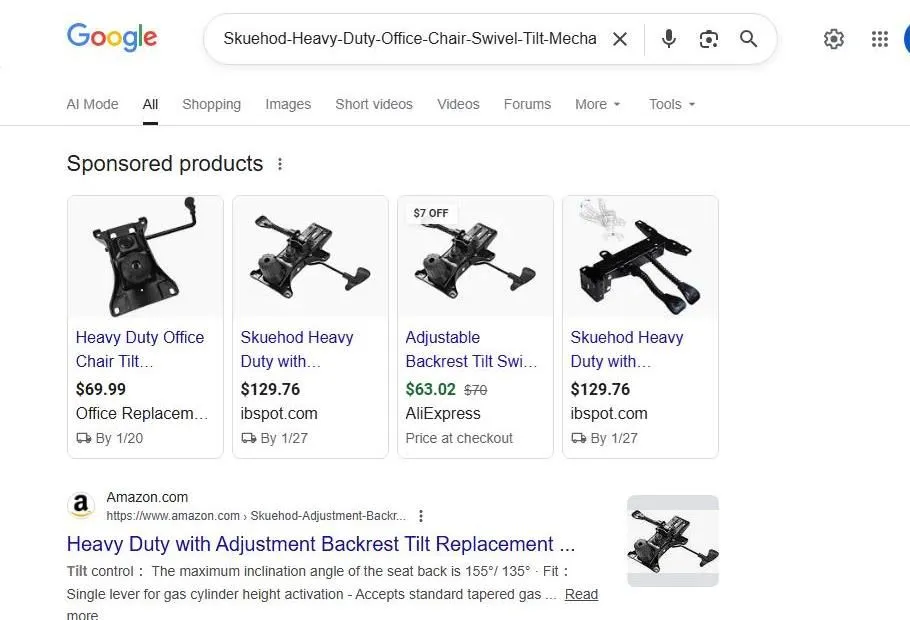
Task: Click the Read more link in Amazon snippet
Action: (x=581, y=593)
